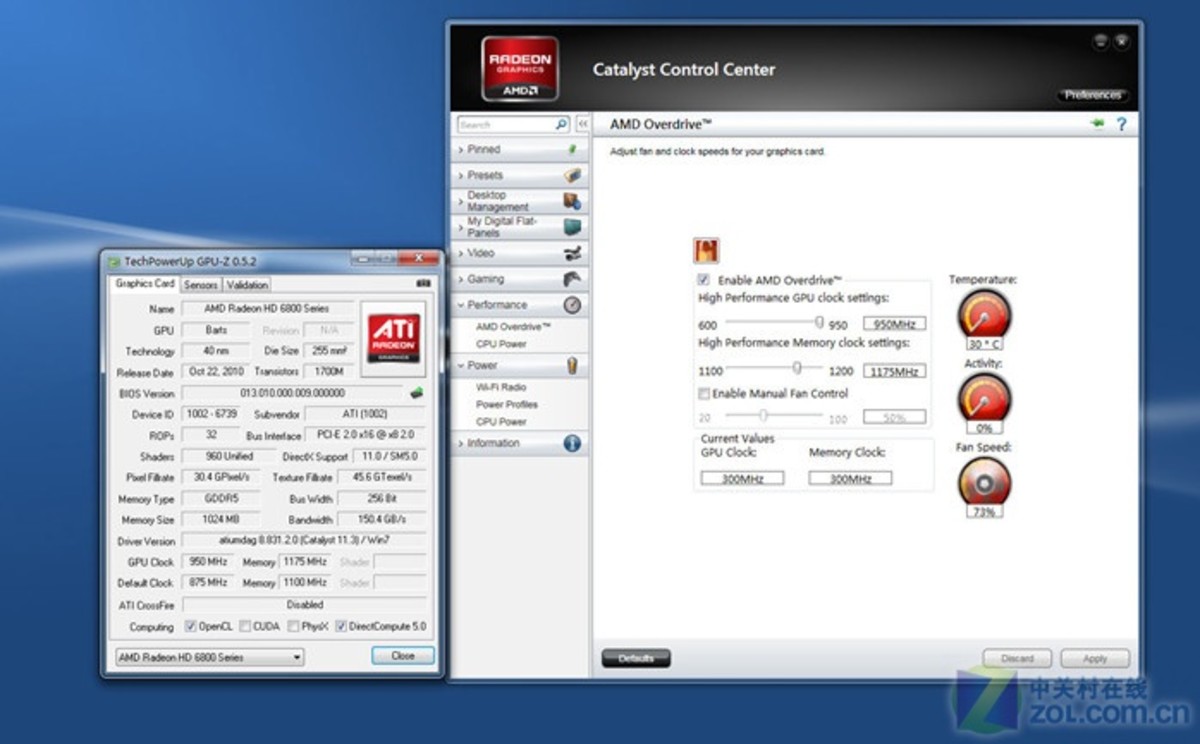Screen dimensions: 1200x744
Task: Click the GPU clock slider handle
Action: tap(819, 323)
